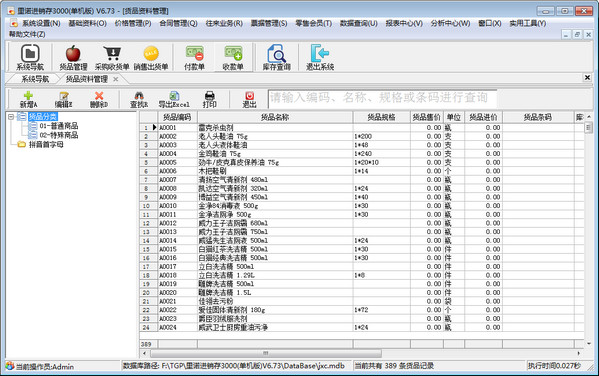599x376 pixels.
Task: Switch to the 系统导航 tab
Action: pyautogui.click(x=35, y=79)
